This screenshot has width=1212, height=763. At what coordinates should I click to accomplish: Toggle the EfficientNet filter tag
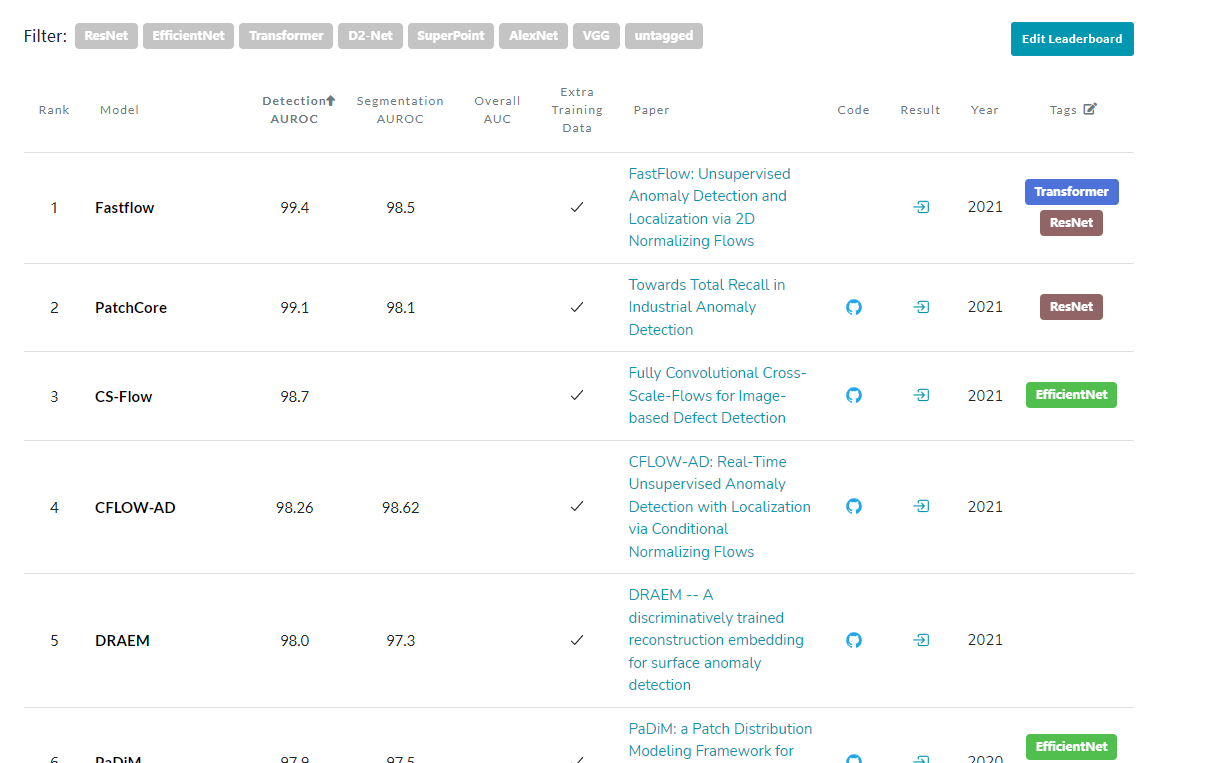point(189,36)
